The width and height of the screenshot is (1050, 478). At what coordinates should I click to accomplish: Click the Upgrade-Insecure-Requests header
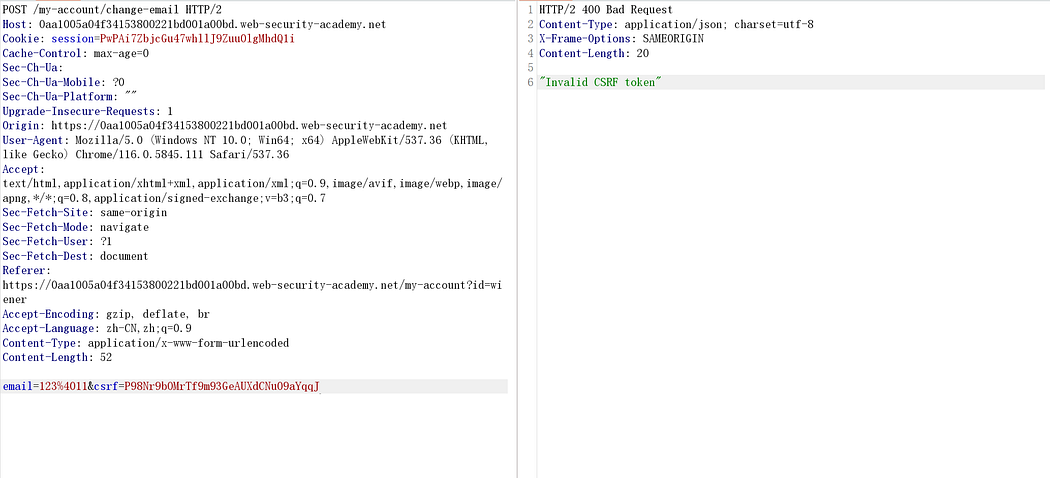pos(88,111)
